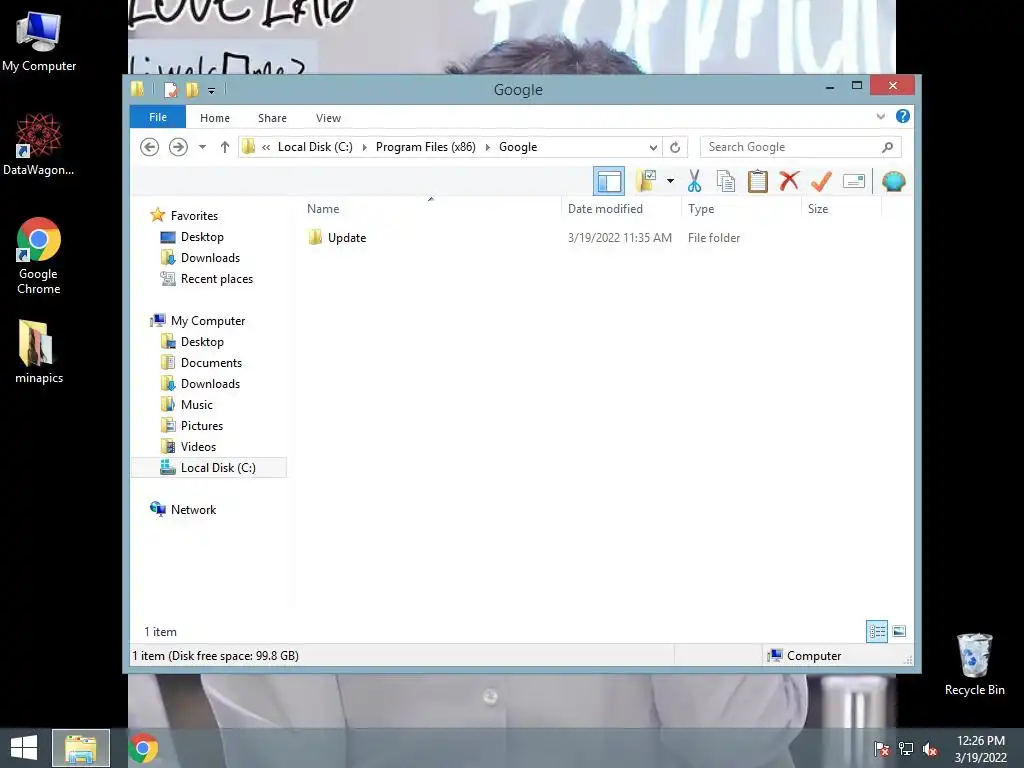
Task: Click the New Folder quick access icon
Action: point(192,89)
